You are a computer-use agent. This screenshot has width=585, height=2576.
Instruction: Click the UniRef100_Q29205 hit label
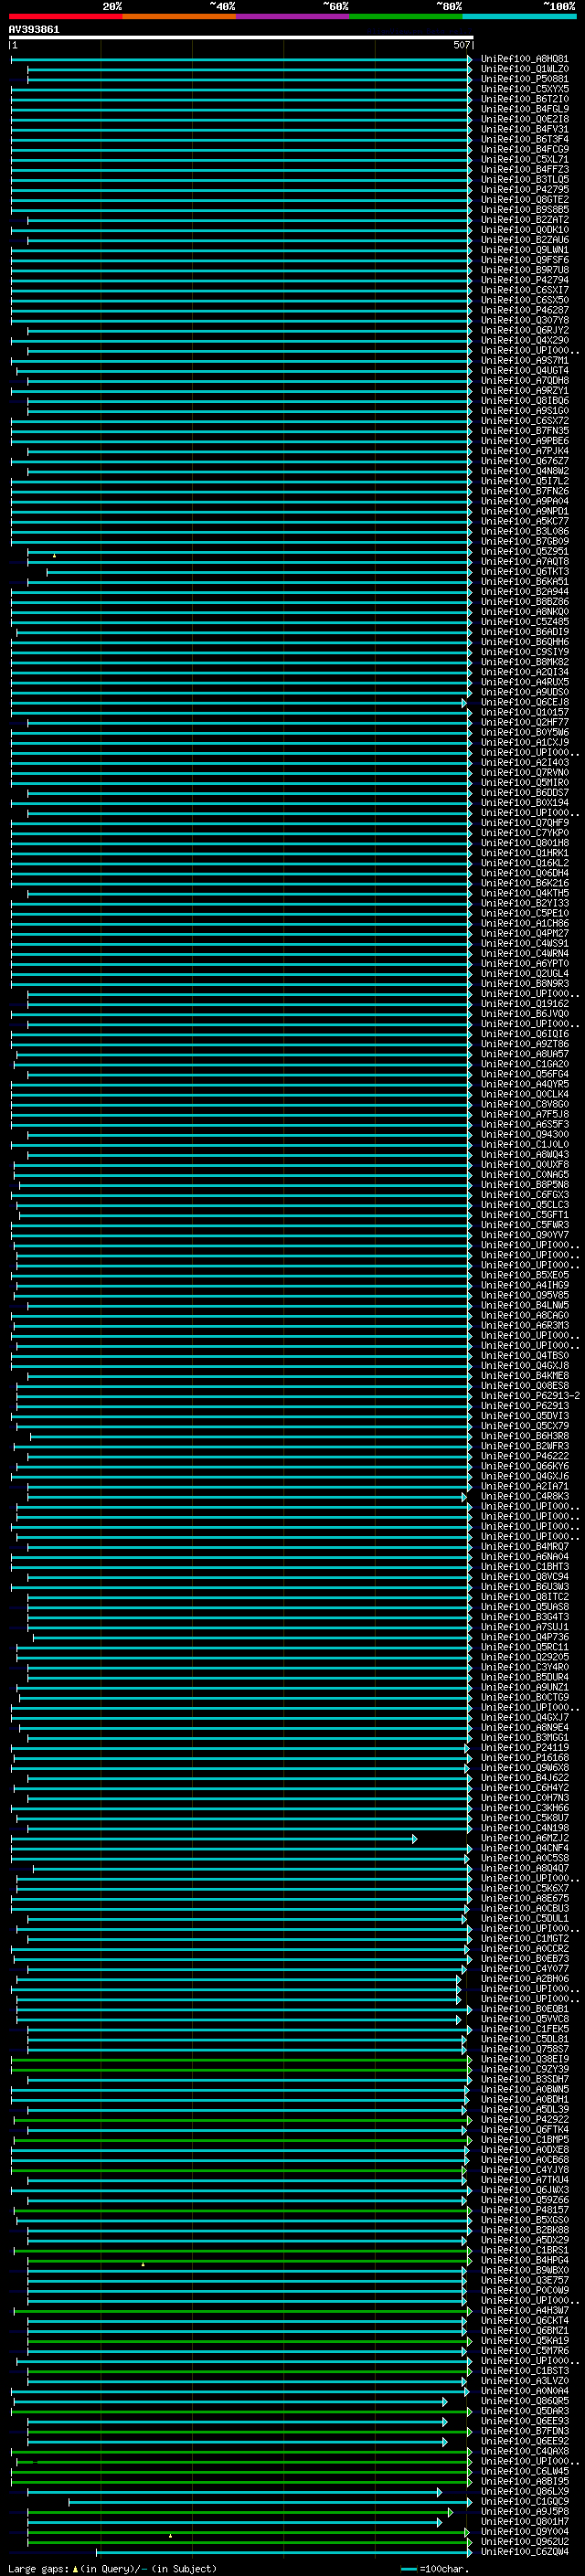pyautogui.click(x=525, y=1657)
